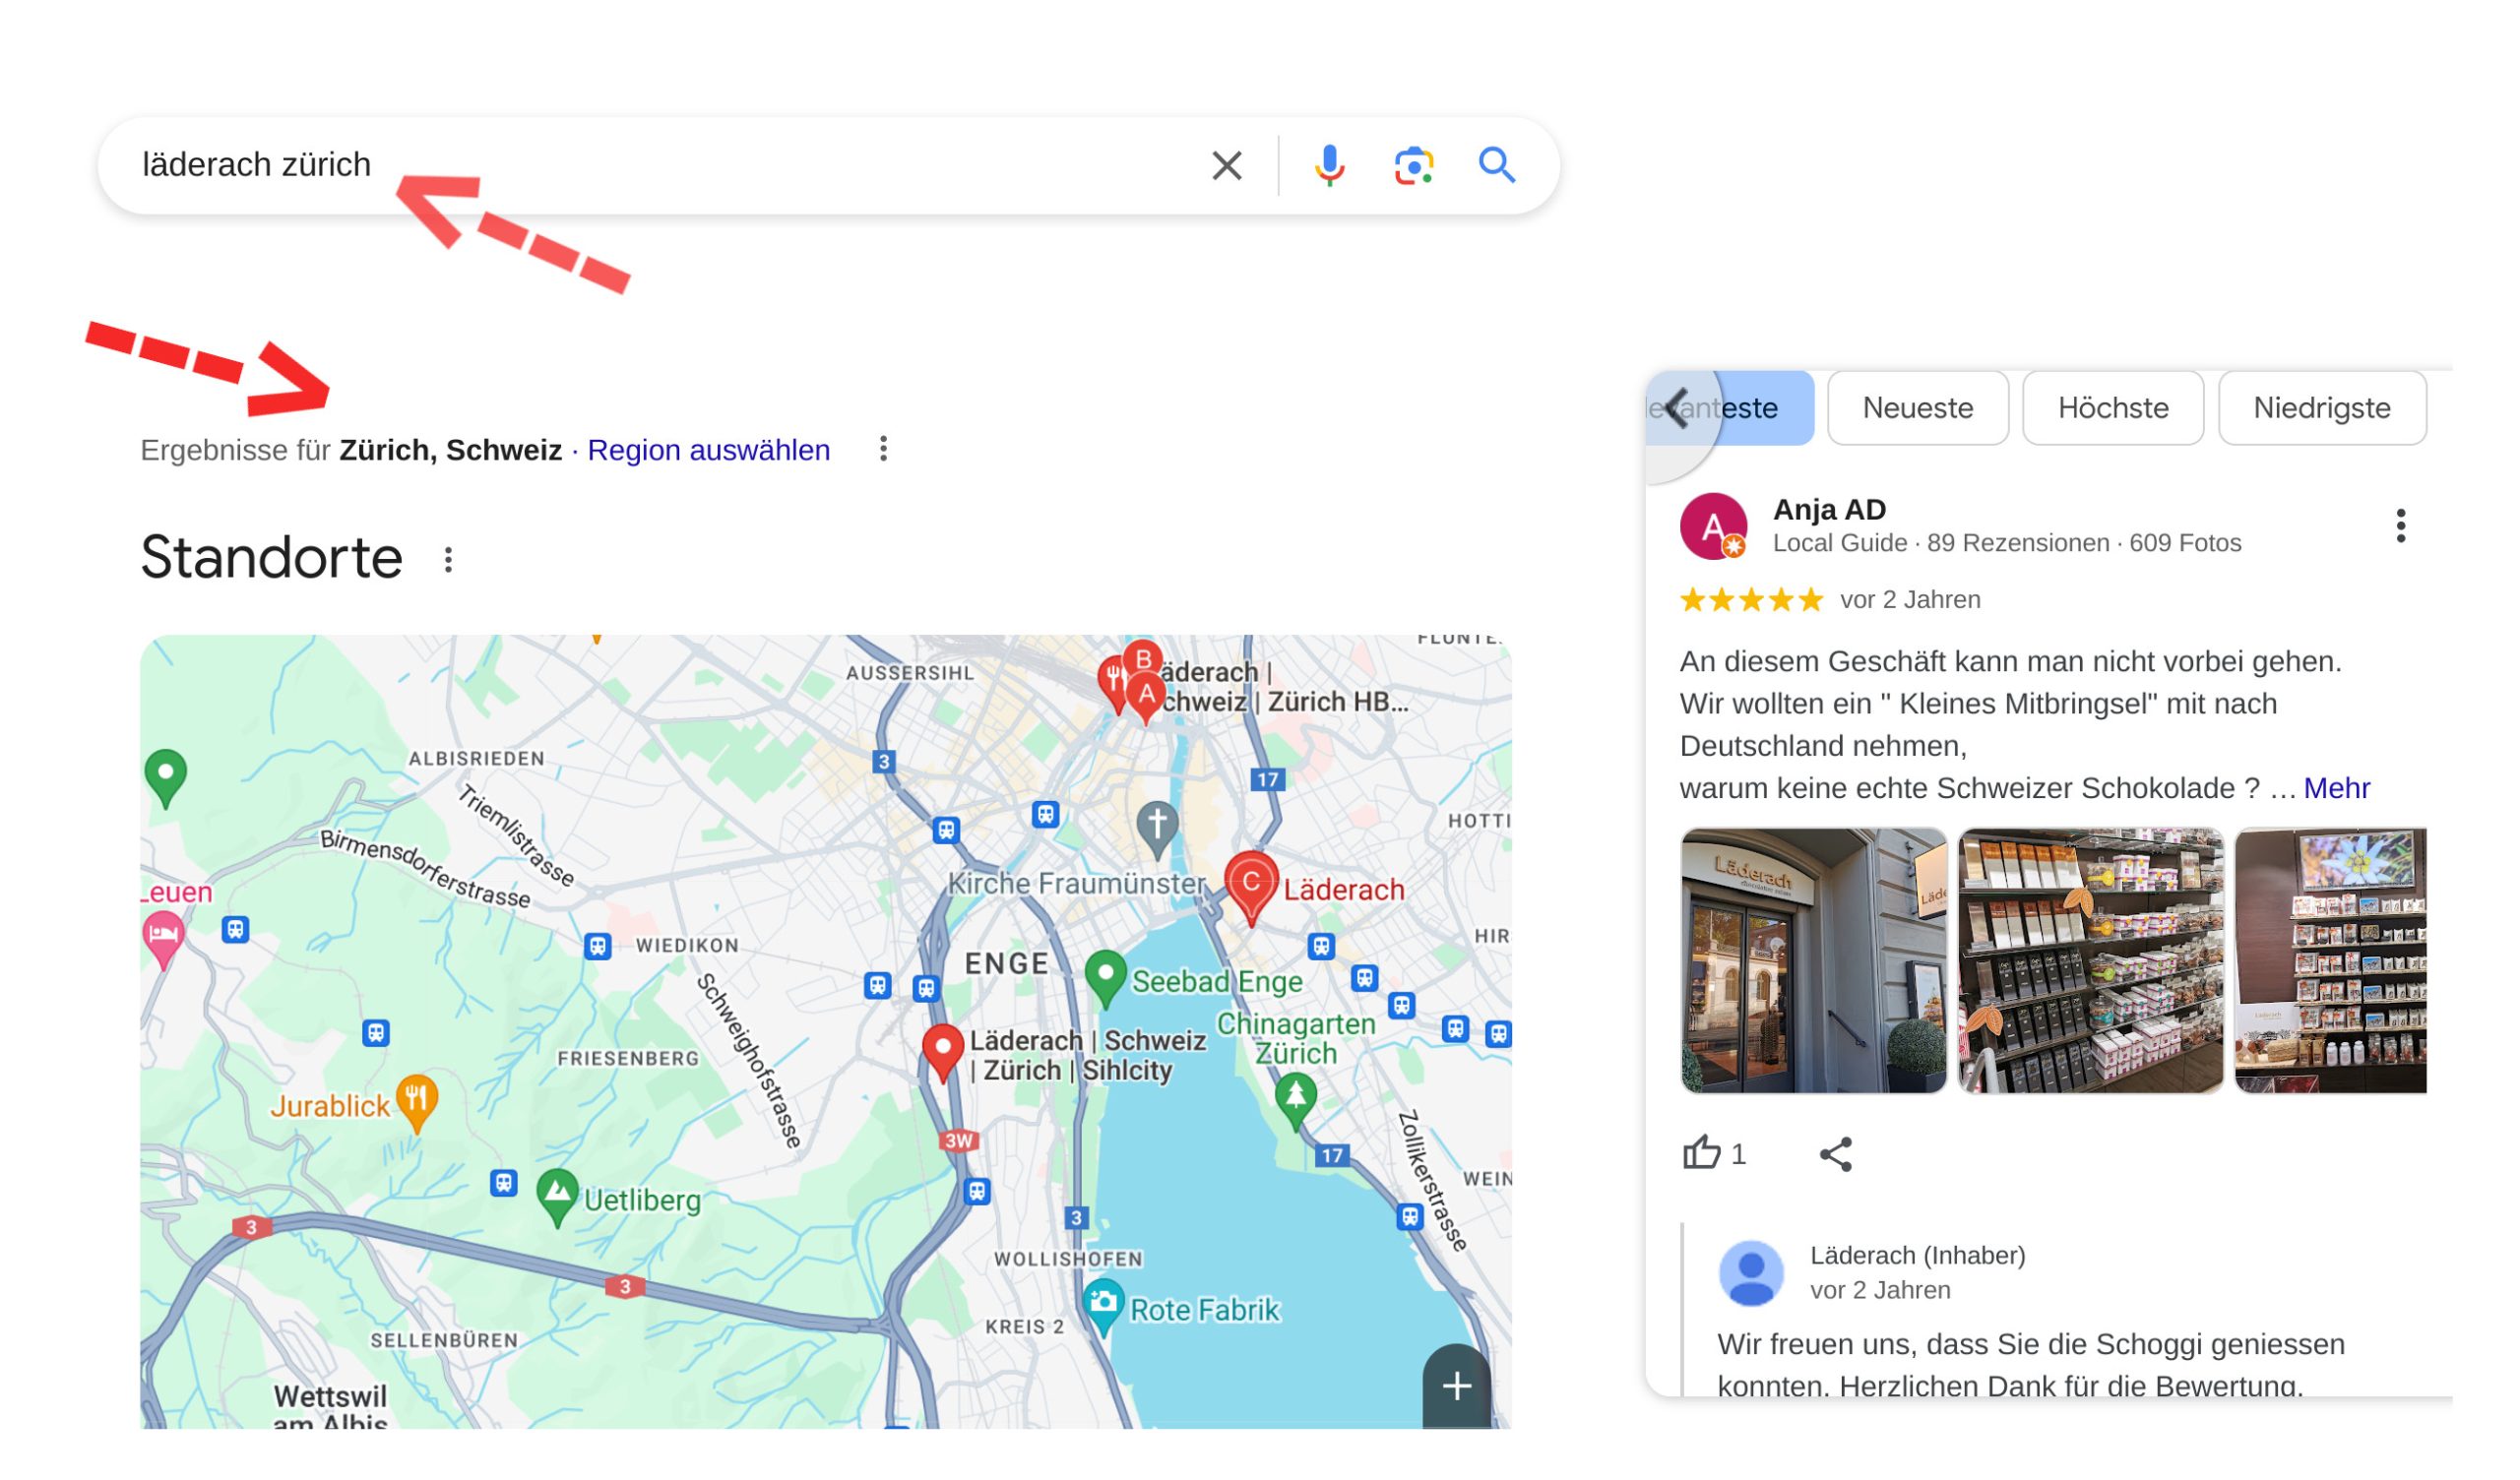This screenshot has width=2520, height=1480.
Task: Open Region auswählen link
Action: tap(708, 450)
